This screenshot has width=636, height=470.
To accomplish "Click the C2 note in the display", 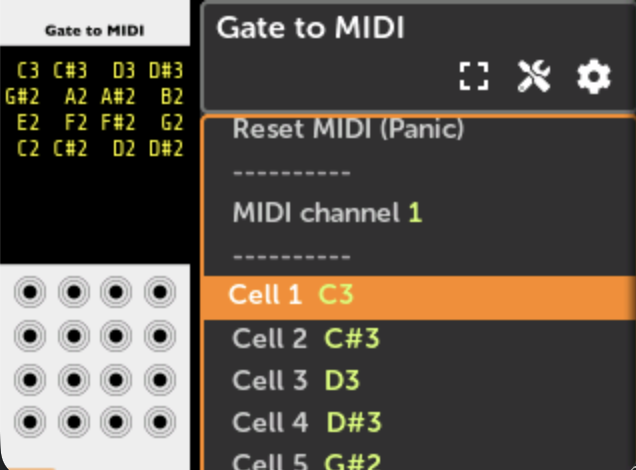I will (x=28, y=148).
